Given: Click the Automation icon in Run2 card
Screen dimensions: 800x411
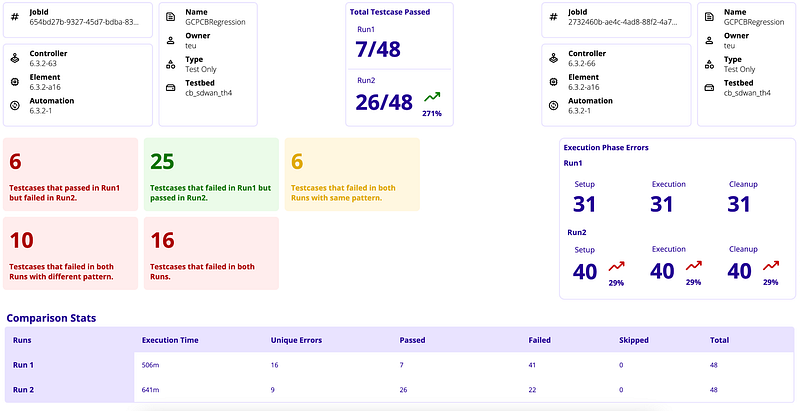Looking at the screenshot, I should [554, 106].
